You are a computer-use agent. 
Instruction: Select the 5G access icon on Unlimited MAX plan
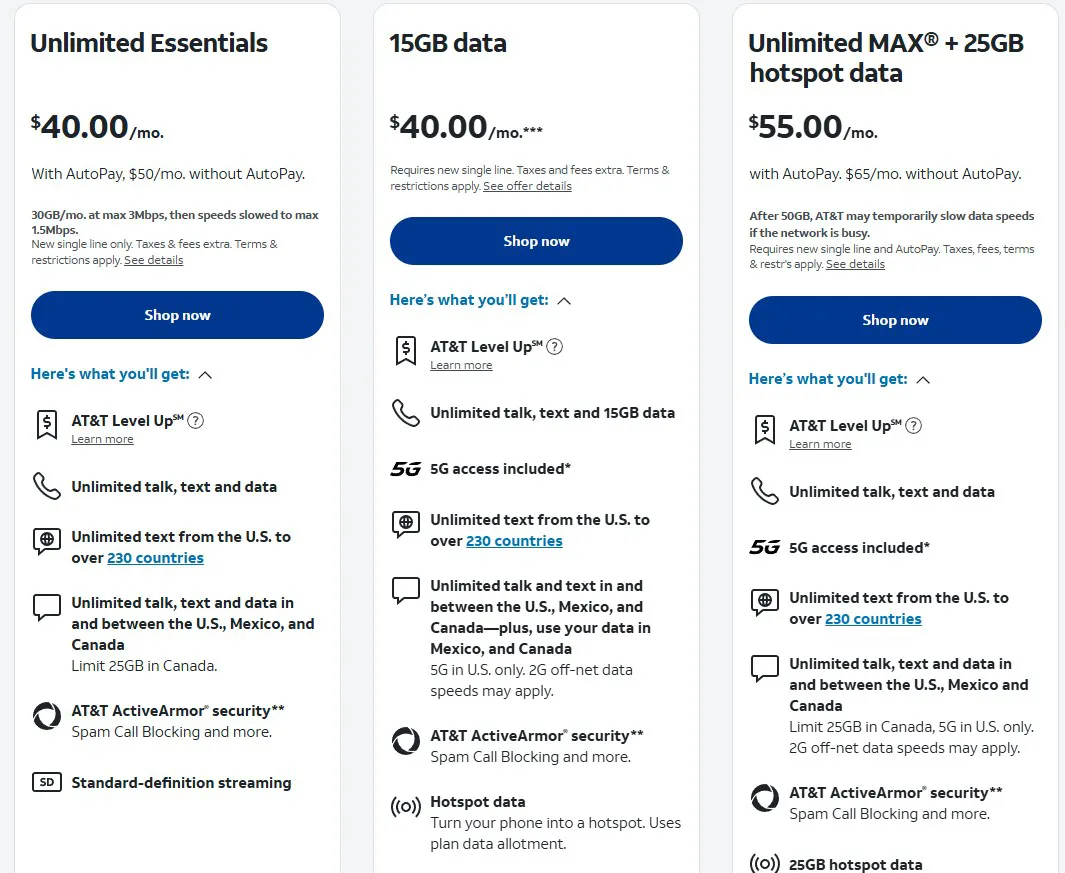[x=765, y=547]
